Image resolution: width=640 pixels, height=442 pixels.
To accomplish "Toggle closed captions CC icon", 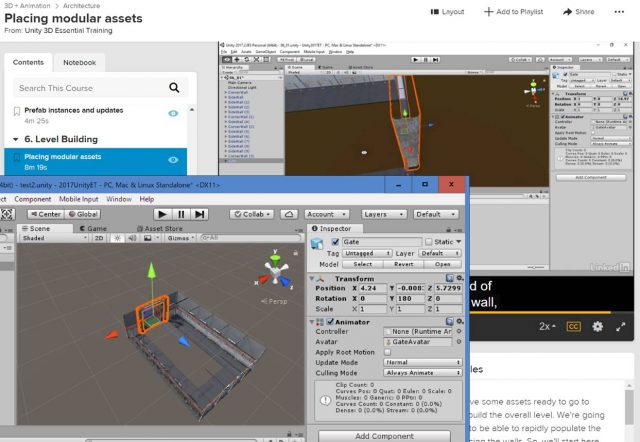I will coord(573,327).
